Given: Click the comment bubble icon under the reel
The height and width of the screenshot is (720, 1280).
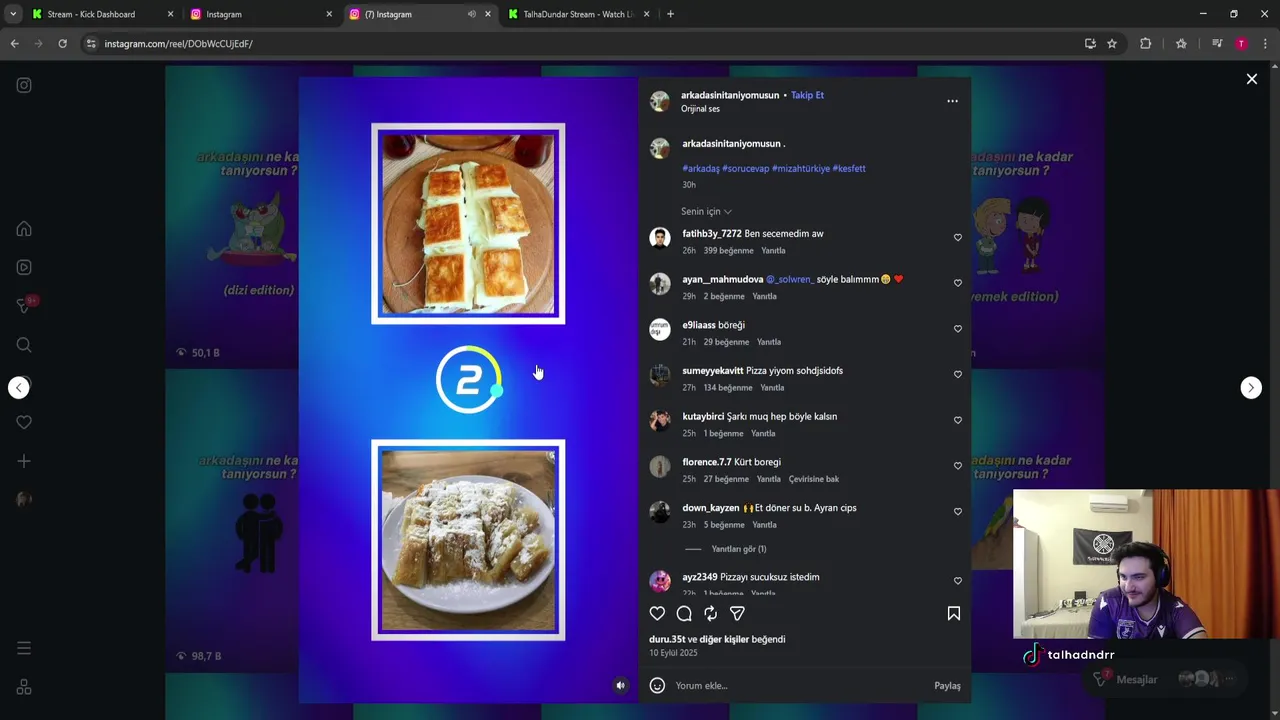Looking at the screenshot, I should pyautogui.click(x=684, y=613).
